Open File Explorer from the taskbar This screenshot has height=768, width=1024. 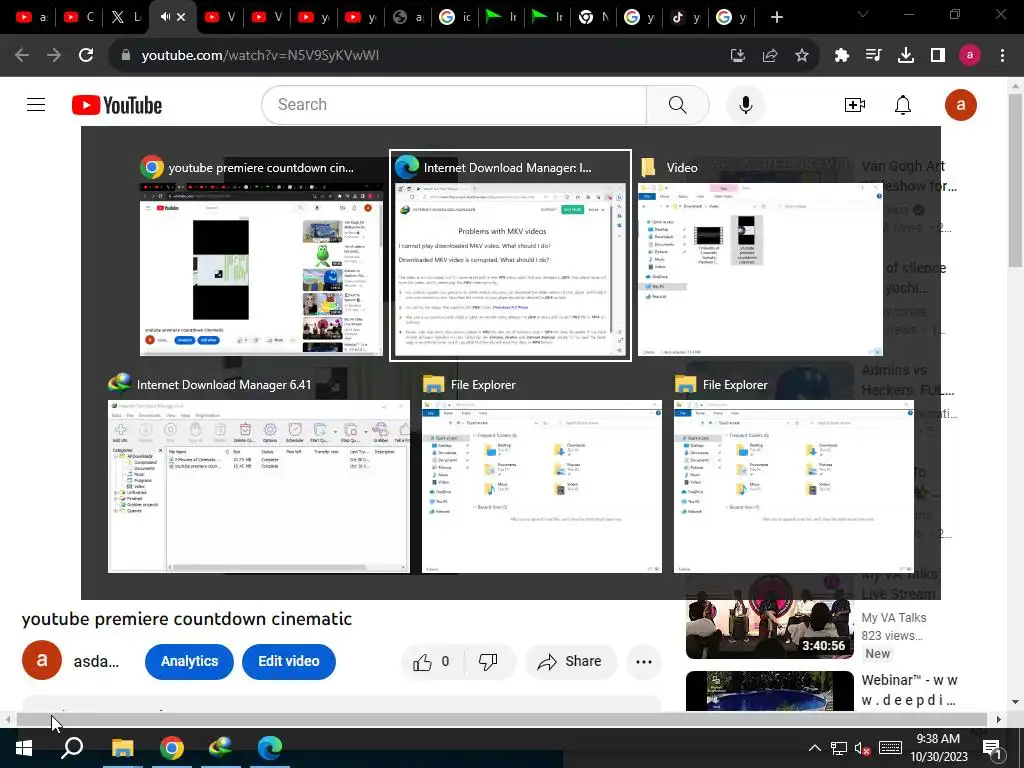[x=122, y=748]
